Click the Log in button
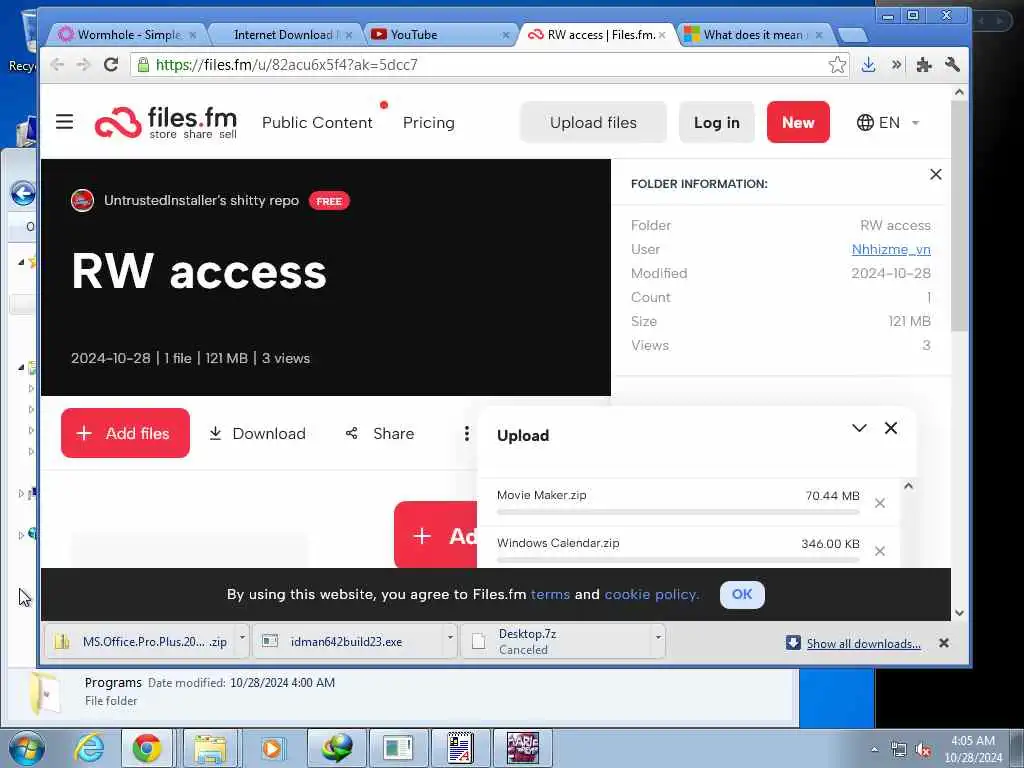Viewport: 1024px width, 768px height. click(x=716, y=122)
